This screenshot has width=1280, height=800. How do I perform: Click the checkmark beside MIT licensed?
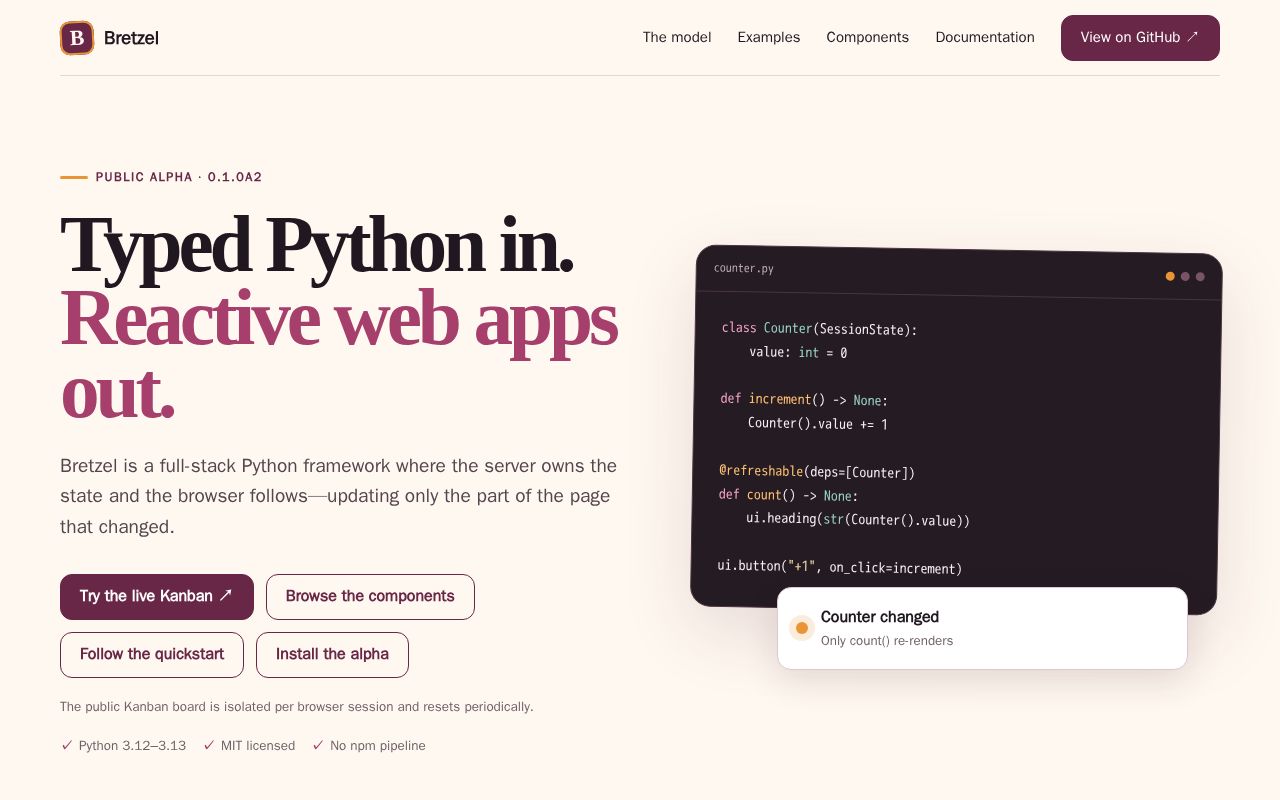click(x=209, y=745)
